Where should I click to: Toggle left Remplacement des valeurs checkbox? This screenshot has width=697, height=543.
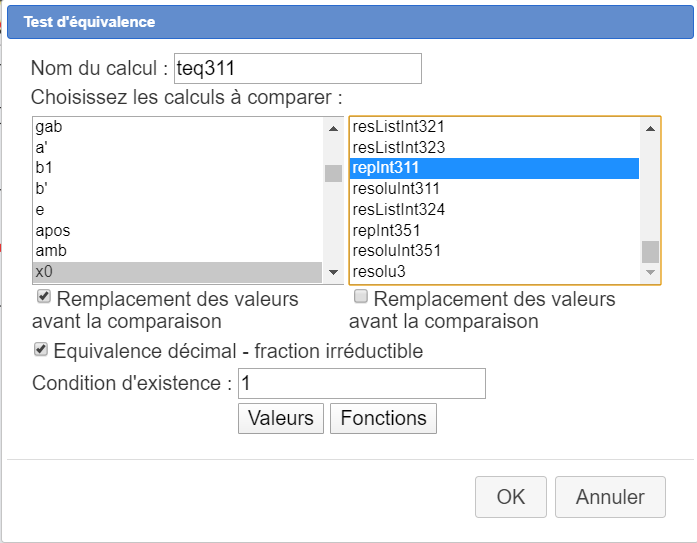pos(43,298)
